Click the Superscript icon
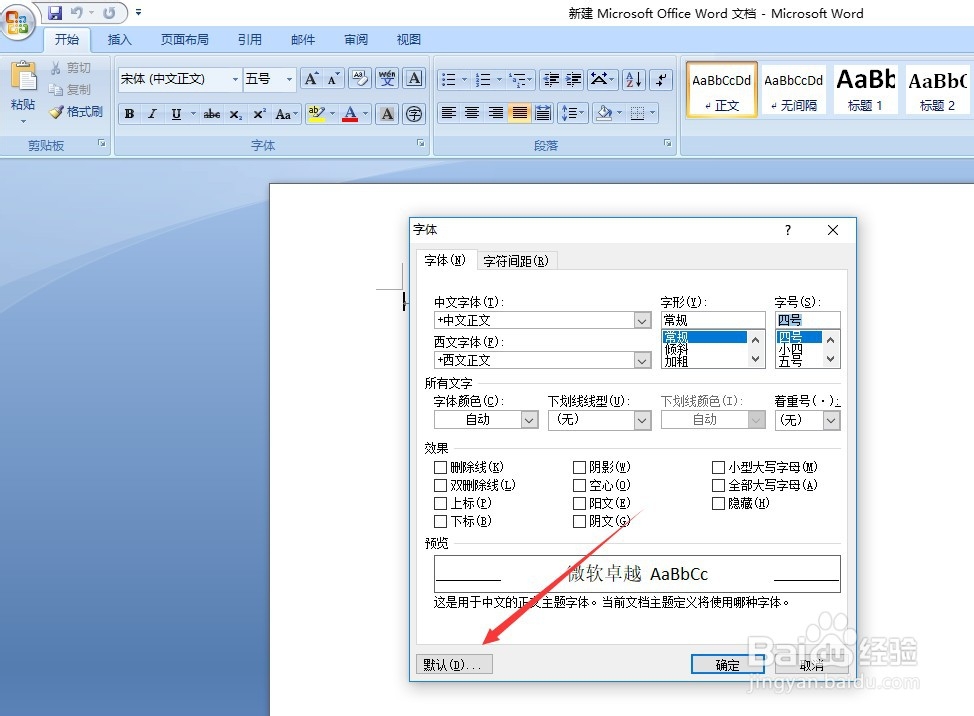The image size is (974, 716). click(x=258, y=113)
